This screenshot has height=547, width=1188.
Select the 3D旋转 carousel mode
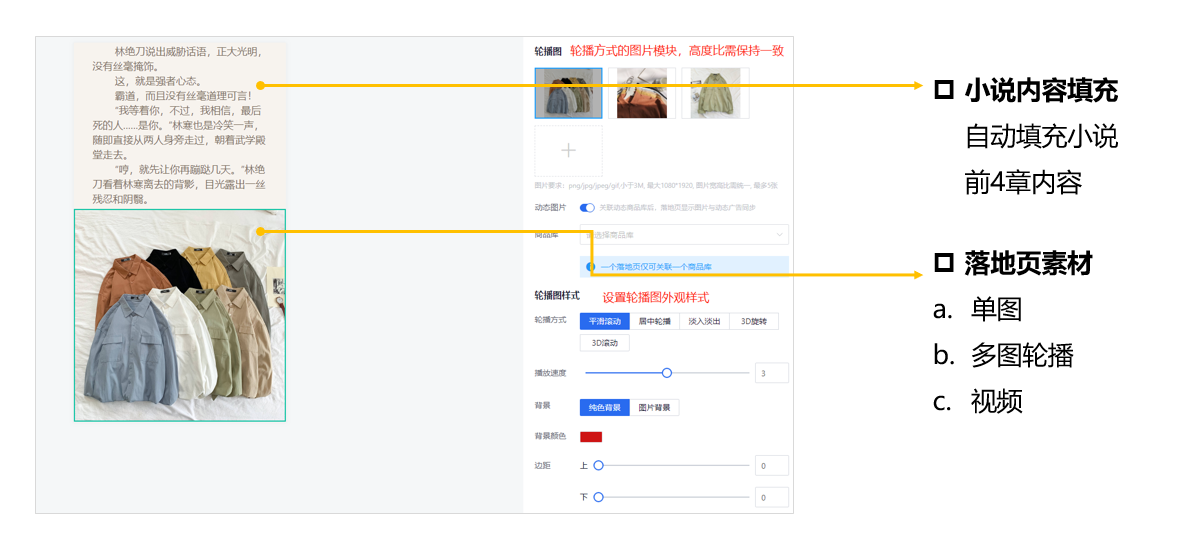pos(754,321)
